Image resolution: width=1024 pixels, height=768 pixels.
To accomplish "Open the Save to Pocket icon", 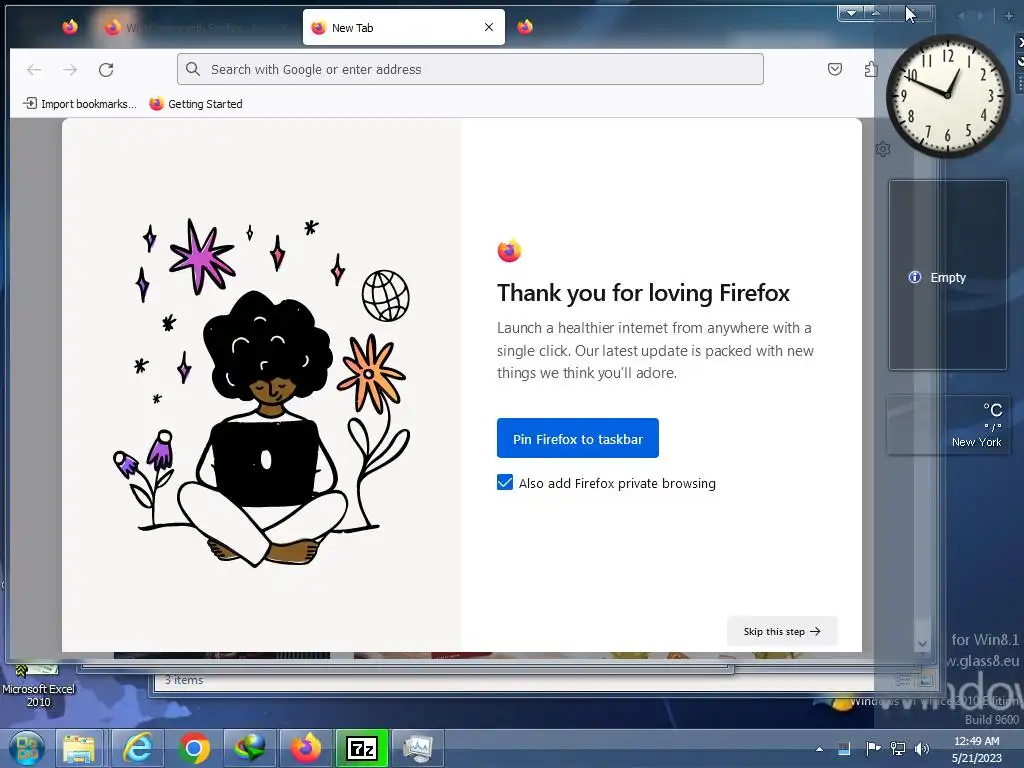I will click(x=835, y=69).
